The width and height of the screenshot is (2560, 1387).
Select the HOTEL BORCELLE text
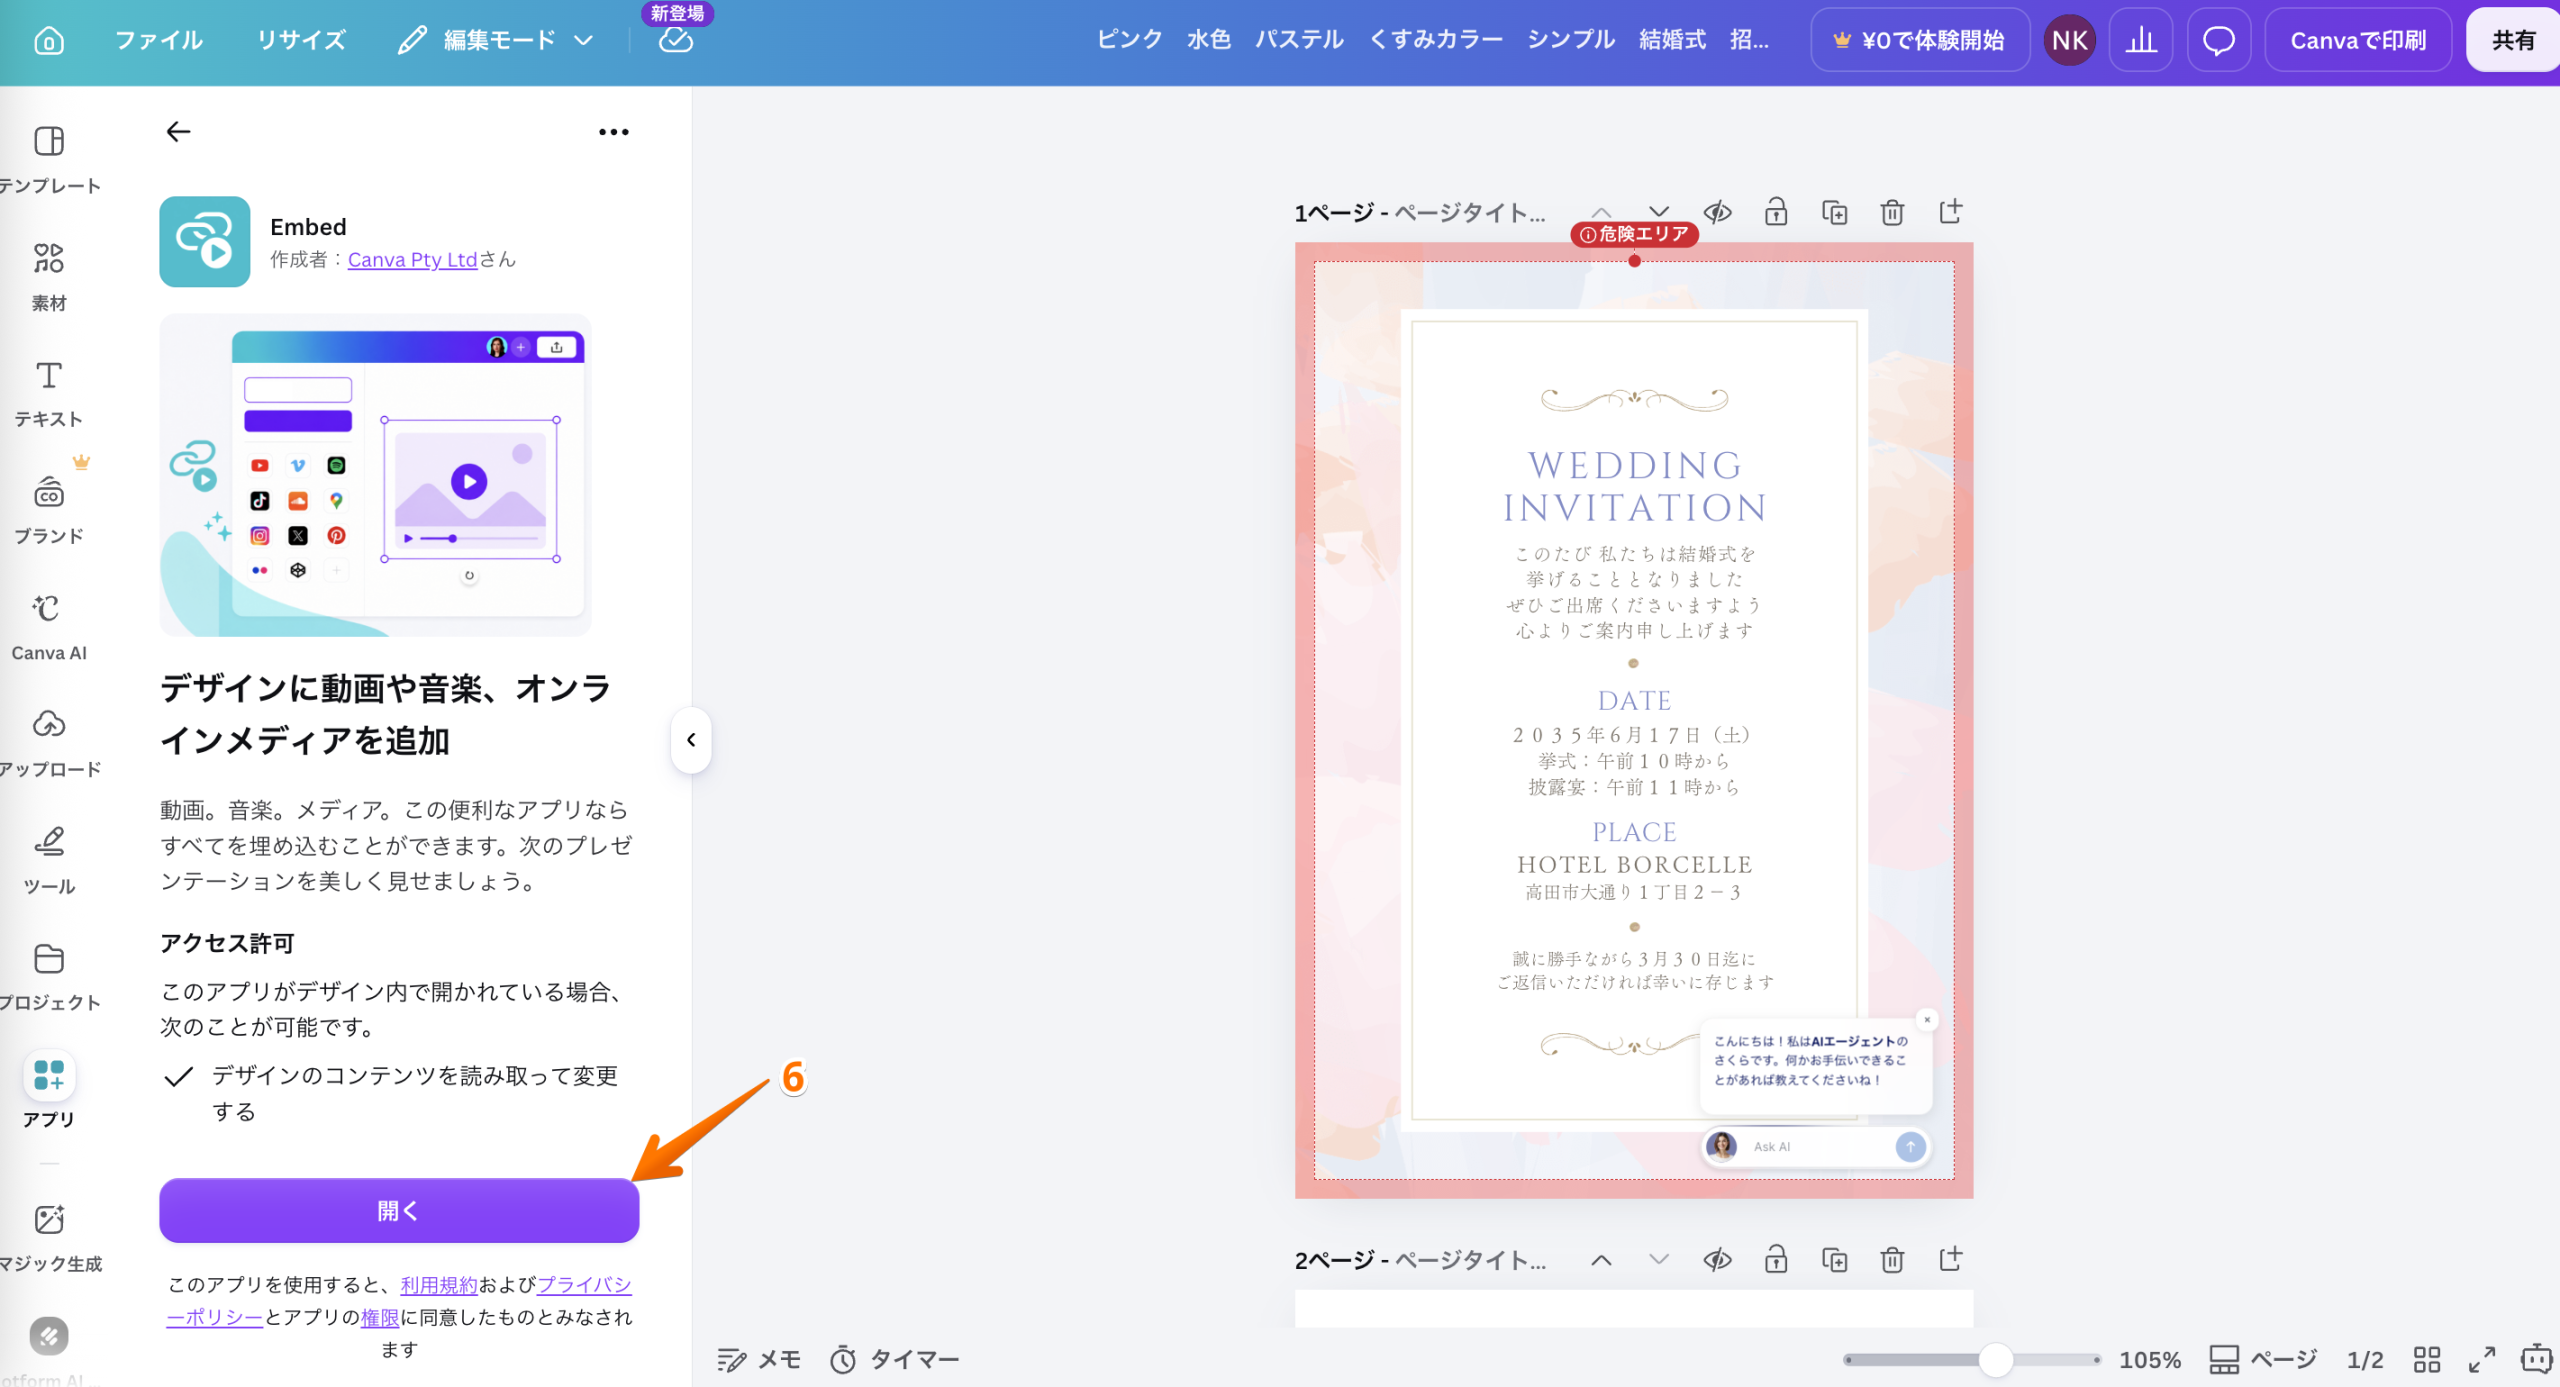1634,864
